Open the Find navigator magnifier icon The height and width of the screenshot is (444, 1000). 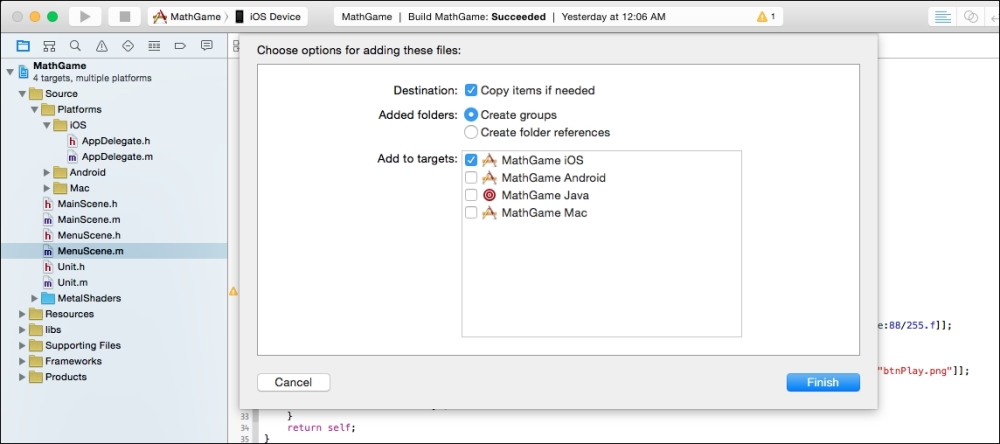[x=75, y=46]
